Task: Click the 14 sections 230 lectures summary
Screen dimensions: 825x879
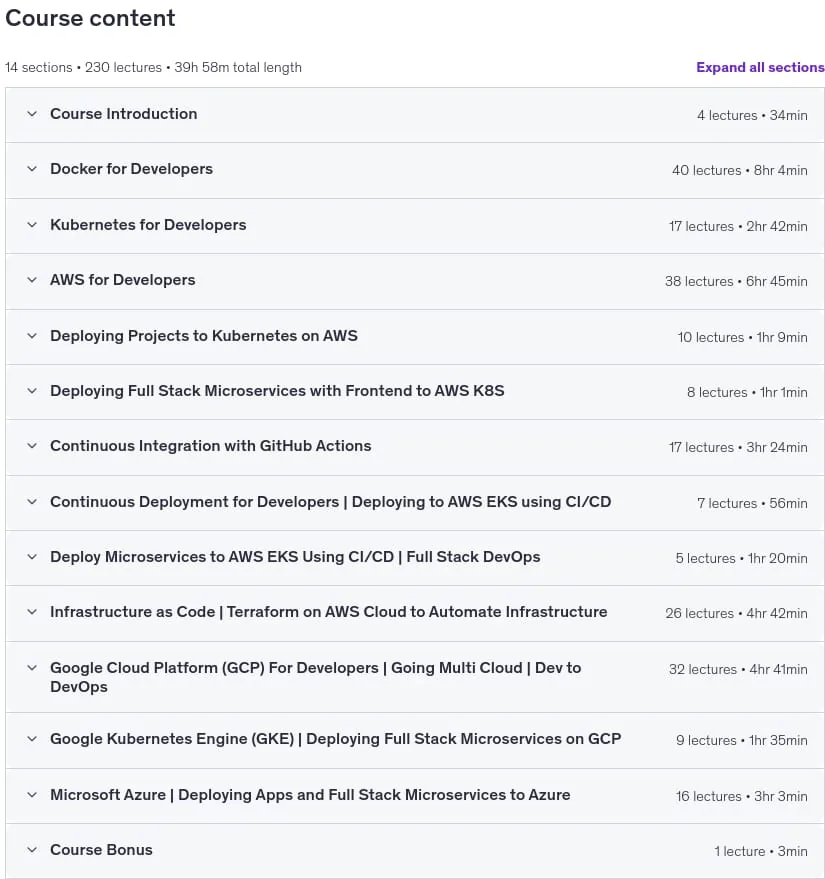Action: pos(154,67)
